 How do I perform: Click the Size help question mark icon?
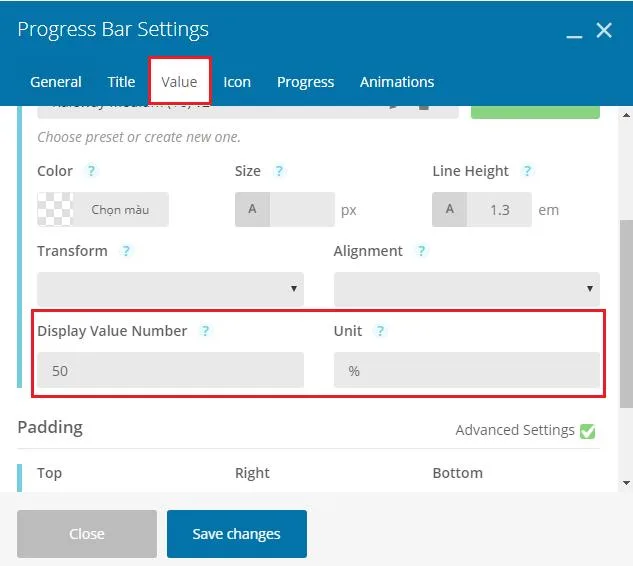(279, 171)
